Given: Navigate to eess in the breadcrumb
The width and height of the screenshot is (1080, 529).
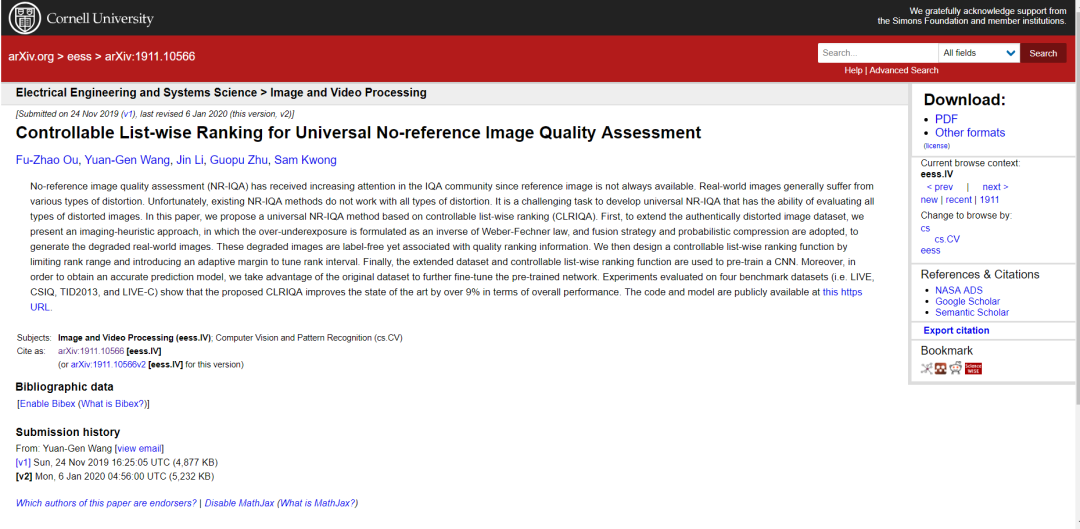Looking at the screenshot, I should 79,57.
